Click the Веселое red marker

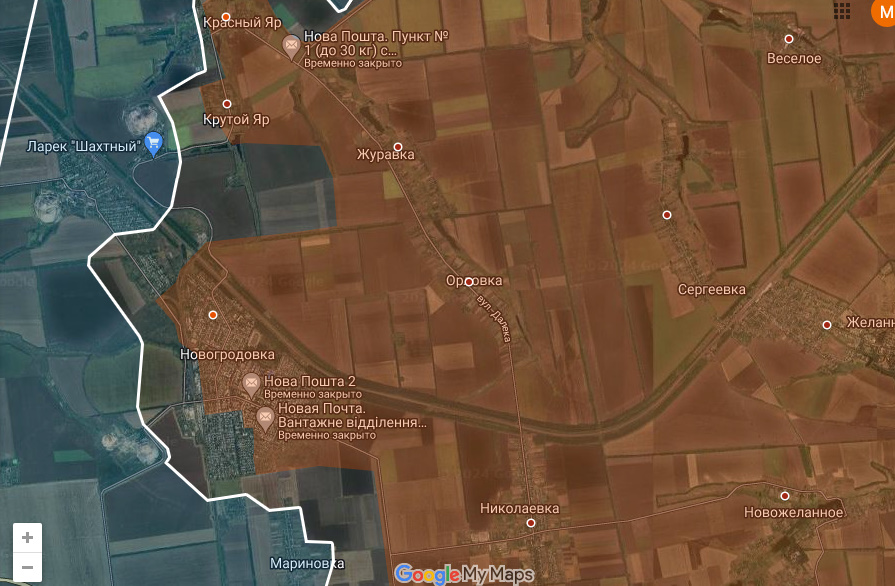point(789,39)
